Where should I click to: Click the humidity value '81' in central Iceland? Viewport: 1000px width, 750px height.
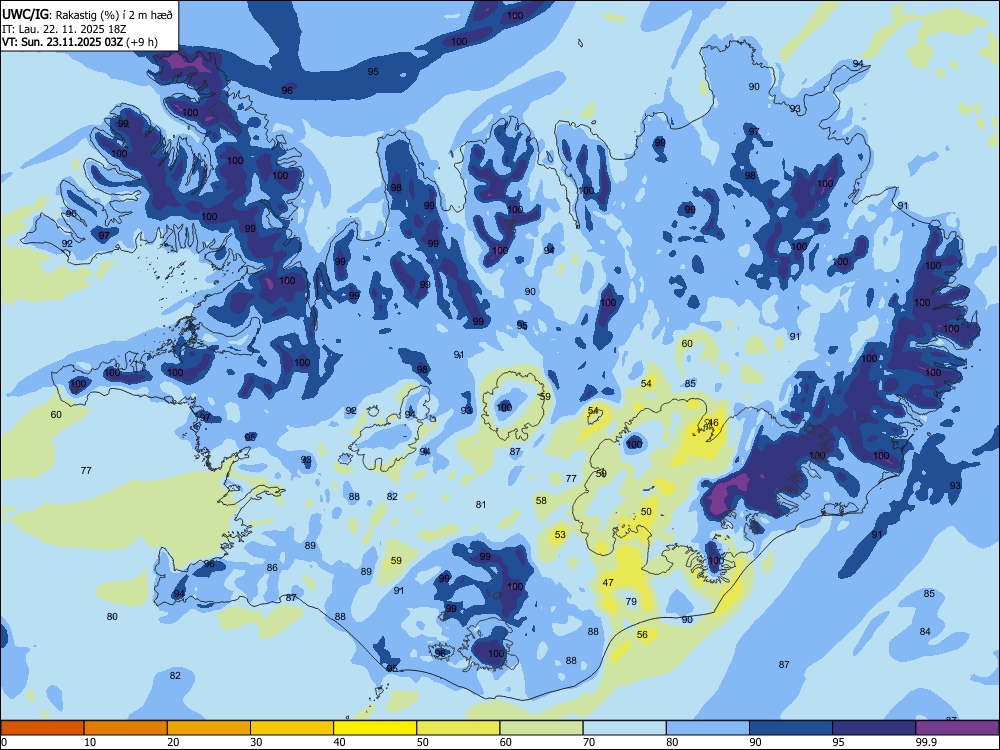click(x=481, y=504)
